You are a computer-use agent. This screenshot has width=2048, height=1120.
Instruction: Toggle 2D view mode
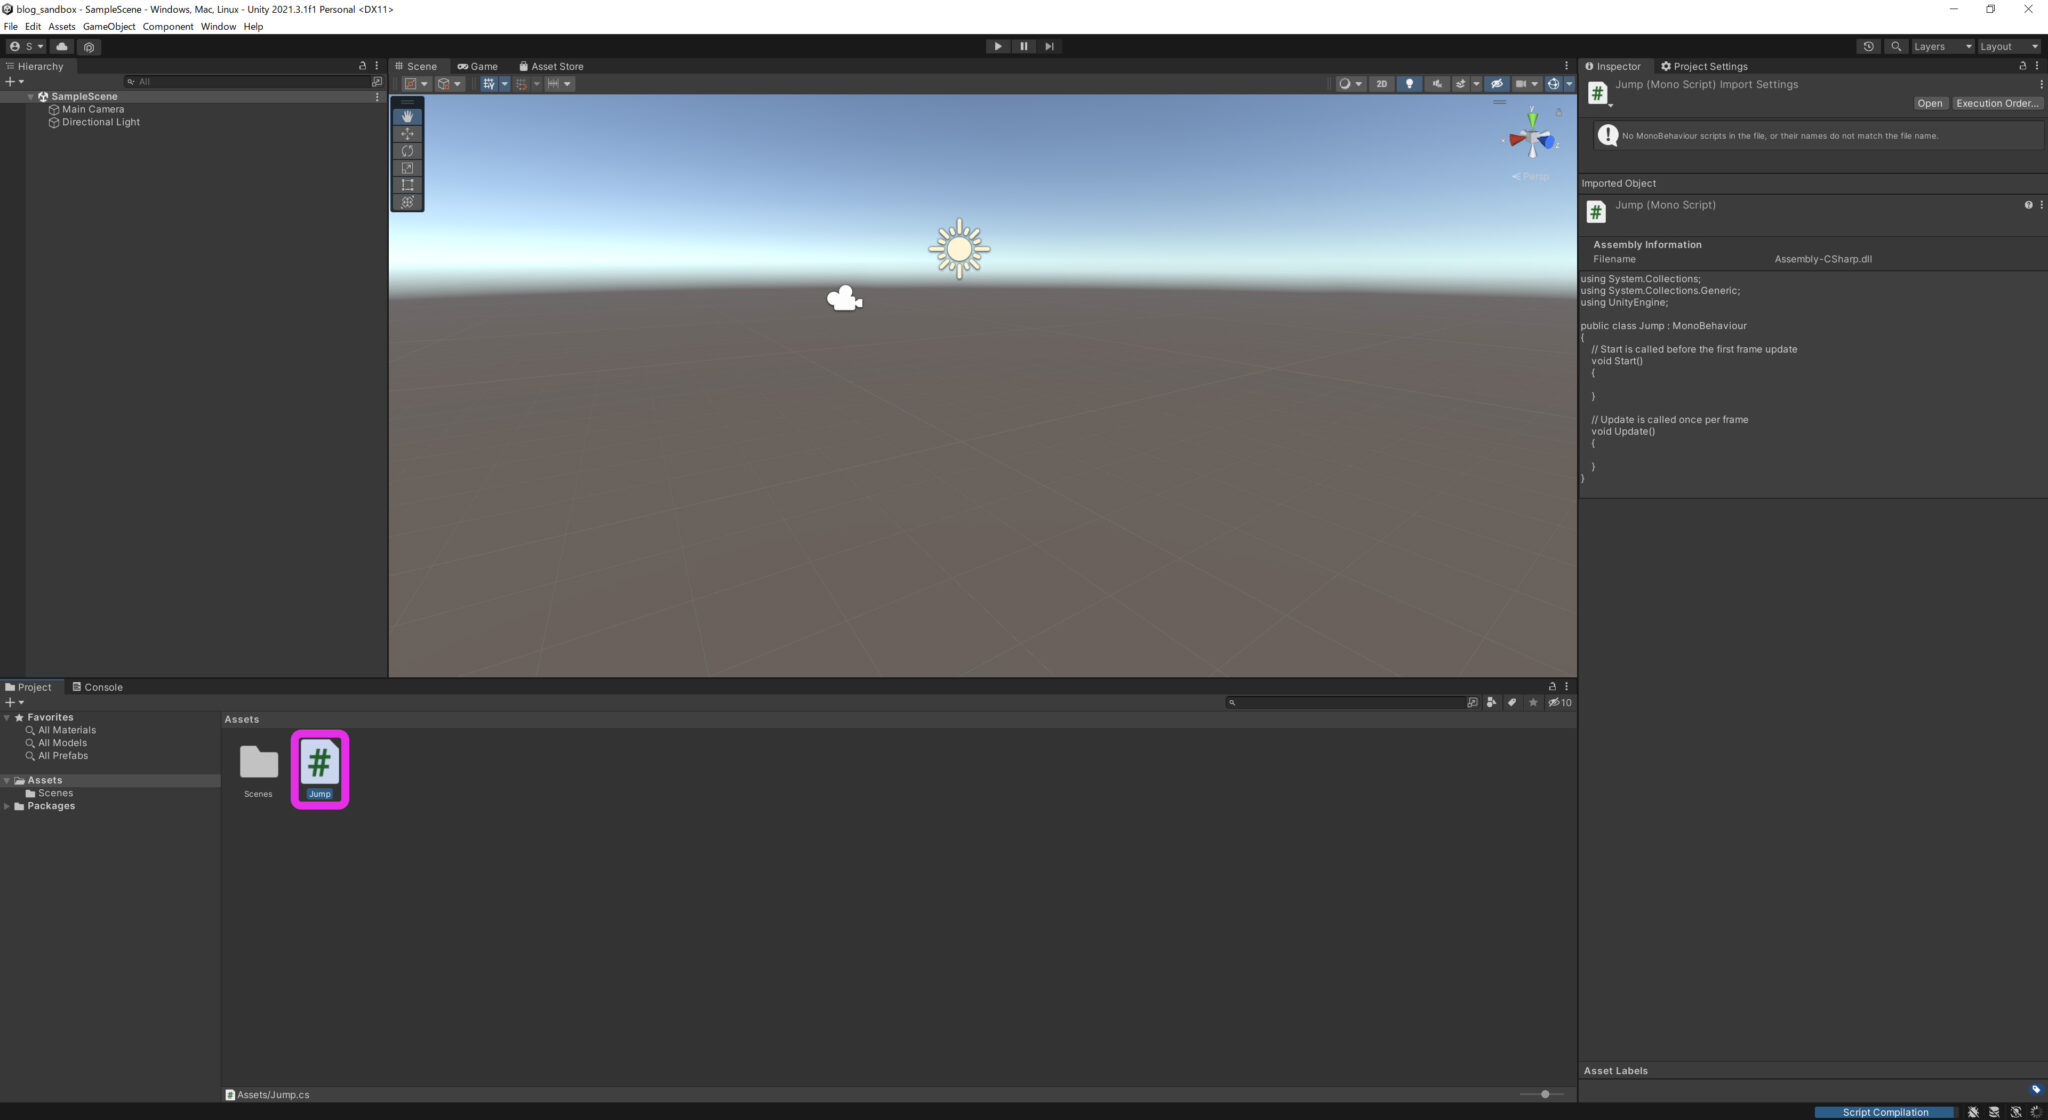tap(1381, 84)
